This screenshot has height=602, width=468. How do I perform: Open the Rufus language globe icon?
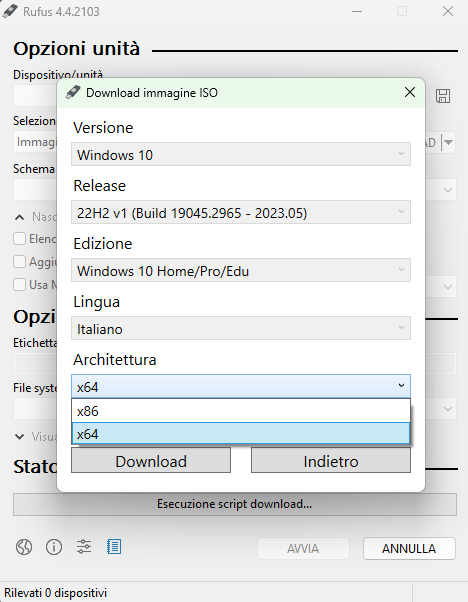point(24,547)
